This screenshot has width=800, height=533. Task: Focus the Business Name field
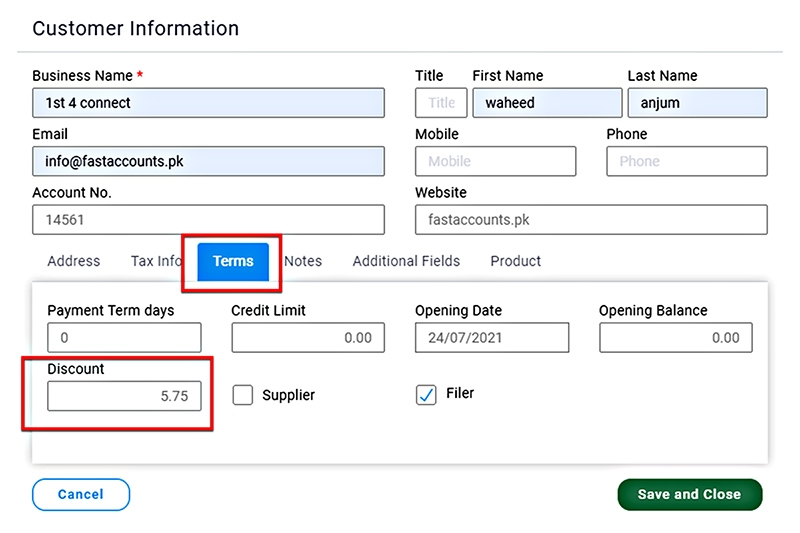(x=208, y=103)
